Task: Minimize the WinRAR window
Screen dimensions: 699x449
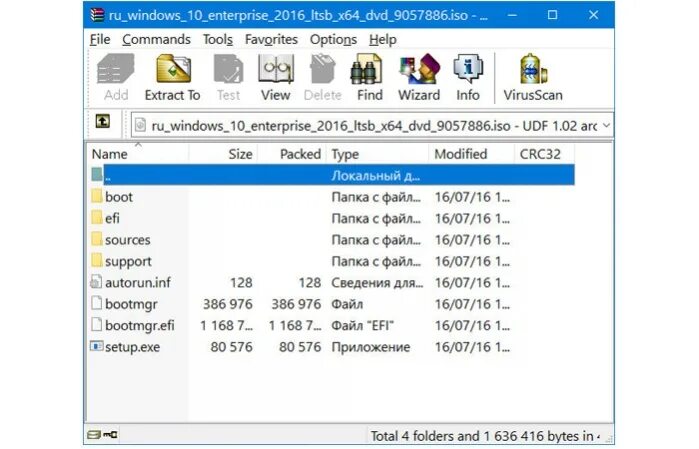Action: (x=512, y=15)
